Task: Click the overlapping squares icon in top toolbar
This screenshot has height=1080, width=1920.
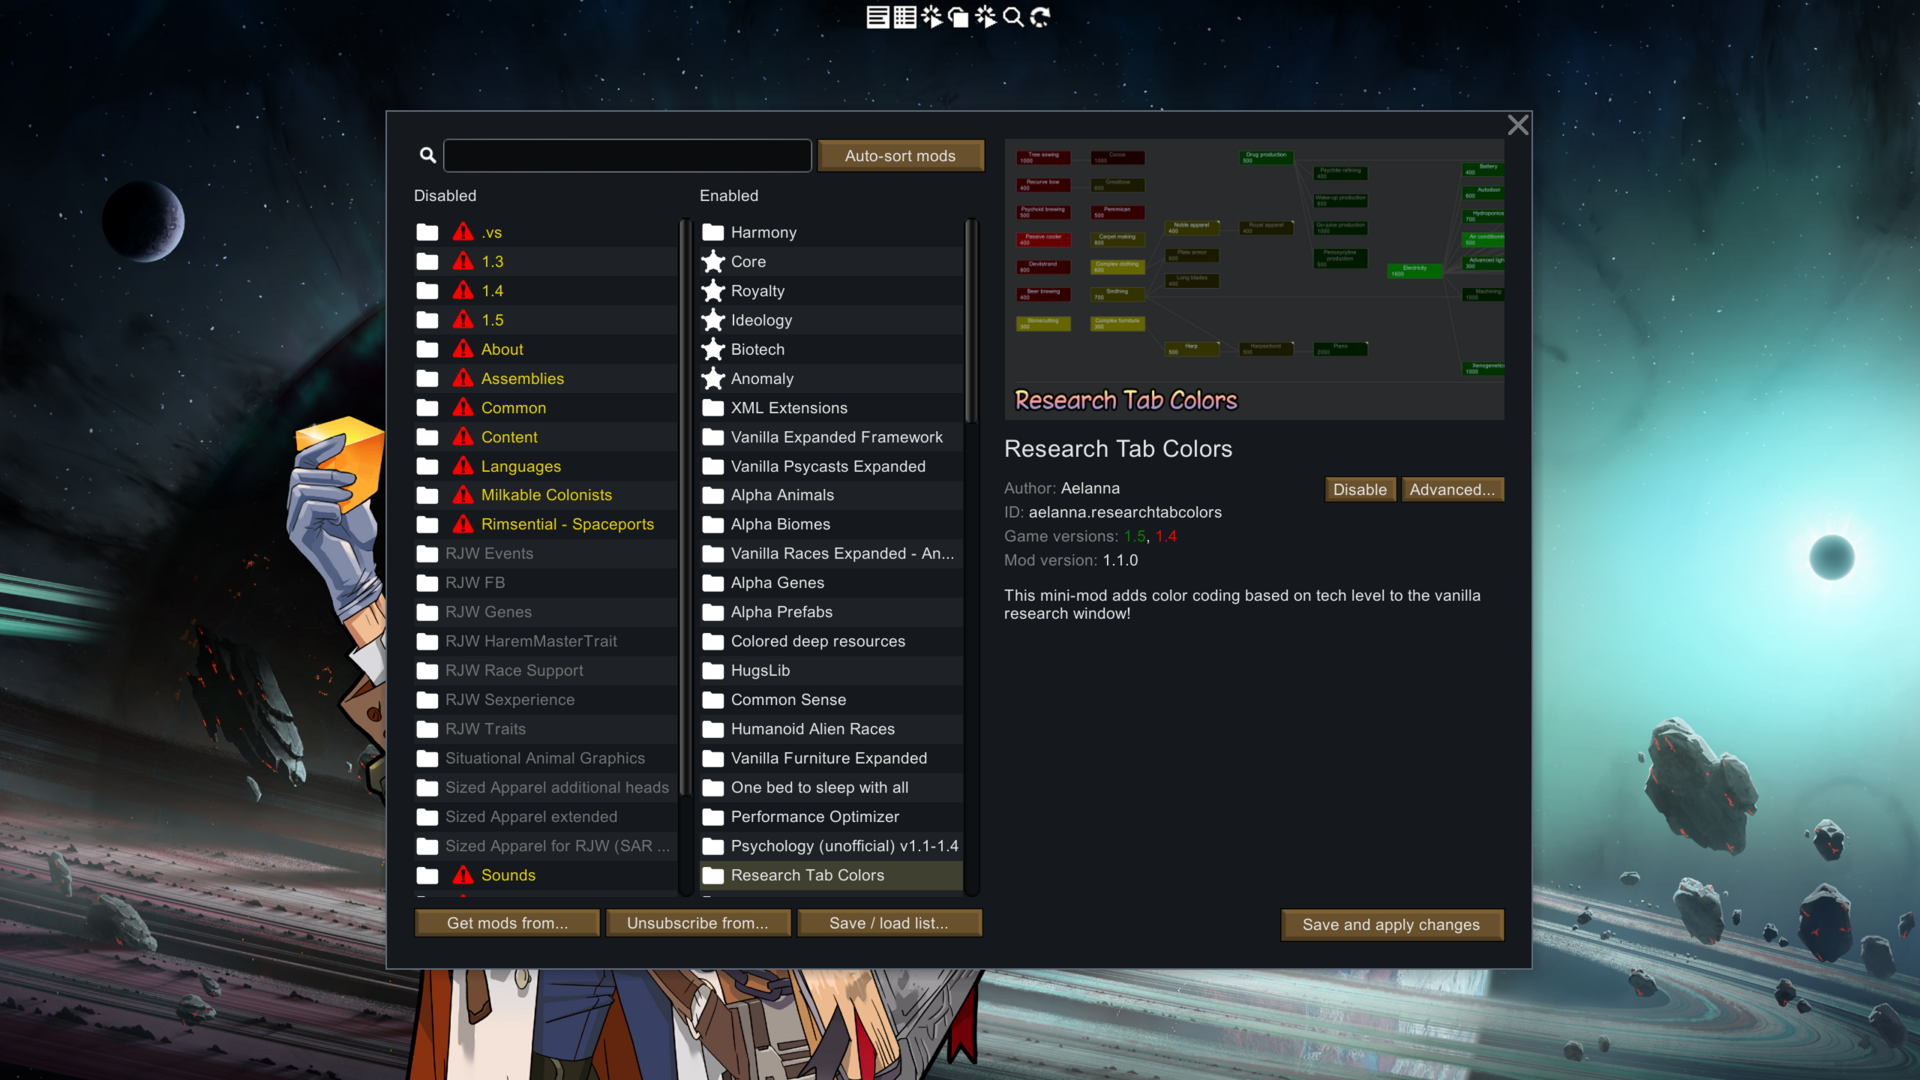Action: [958, 17]
